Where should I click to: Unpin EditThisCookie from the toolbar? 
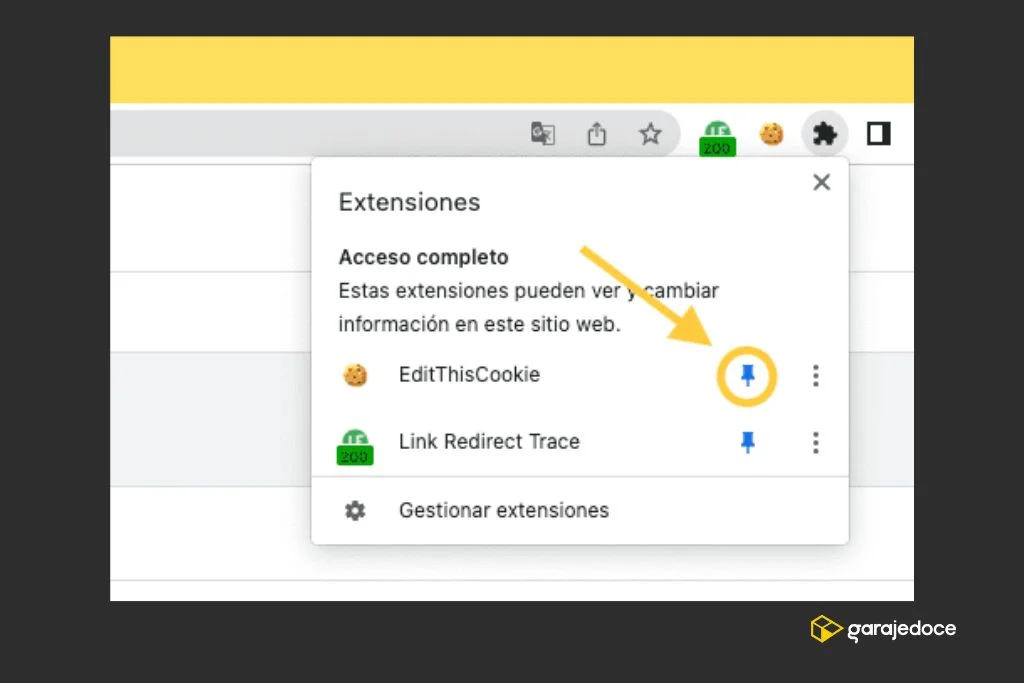(748, 375)
